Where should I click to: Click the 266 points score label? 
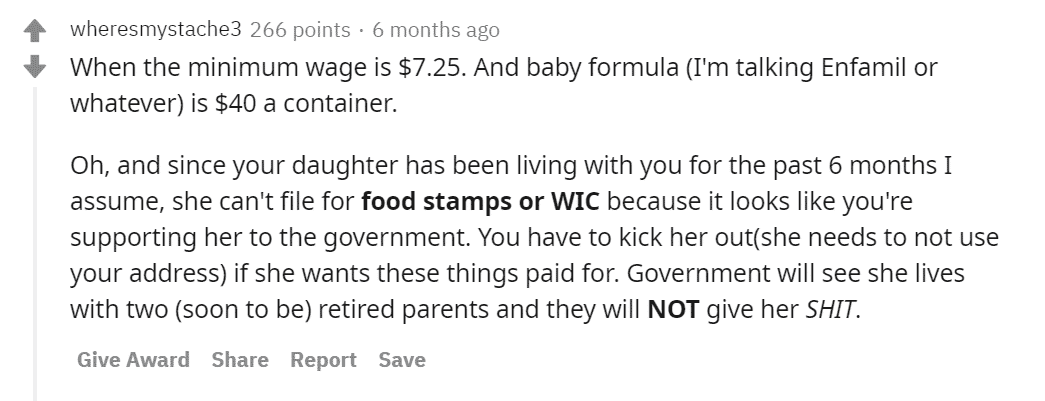click(x=300, y=29)
